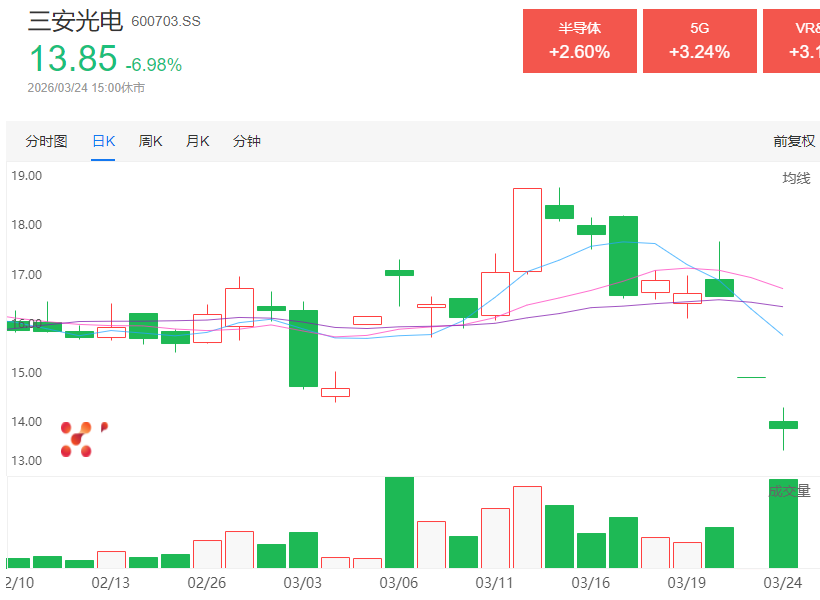The width and height of the screenshot is (820, 600).
Task: Toggle the 成交量 volume label
Action: coord(790,491)
